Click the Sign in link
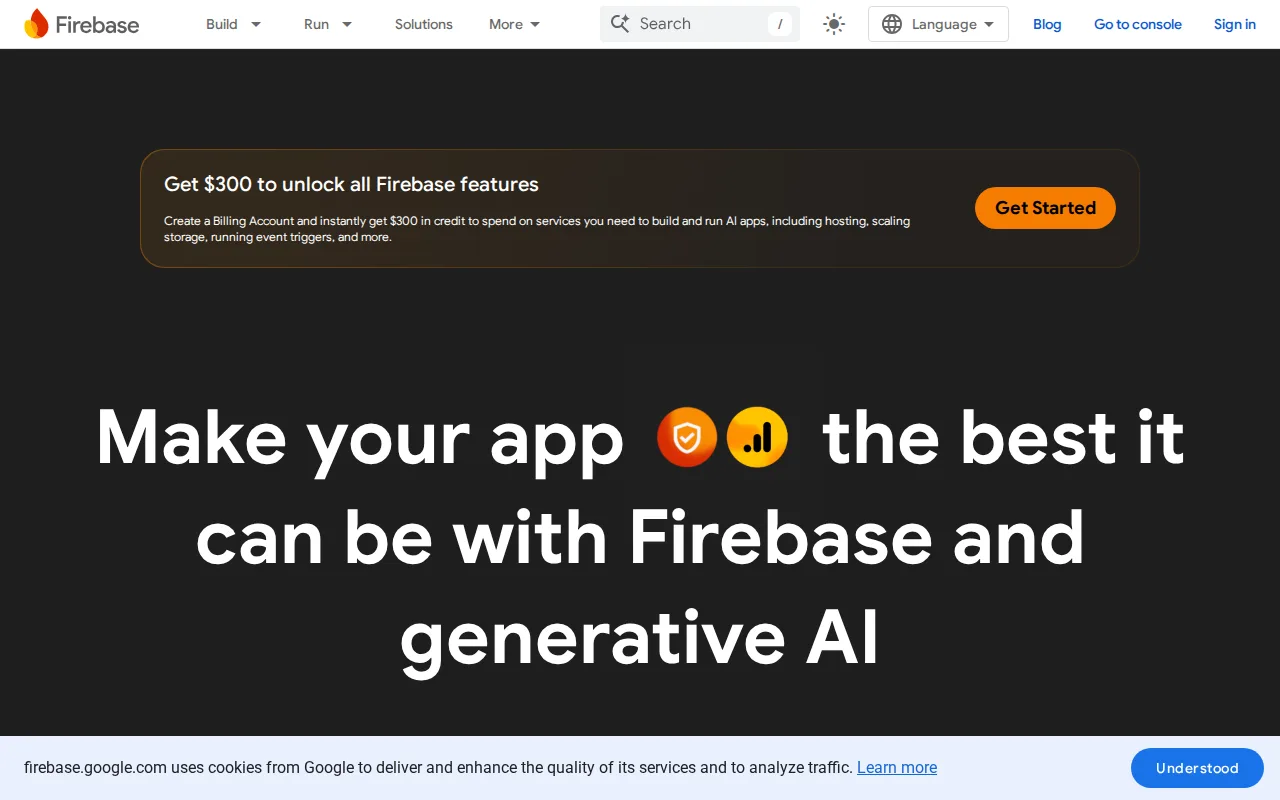 click(x=1235, y=24)
